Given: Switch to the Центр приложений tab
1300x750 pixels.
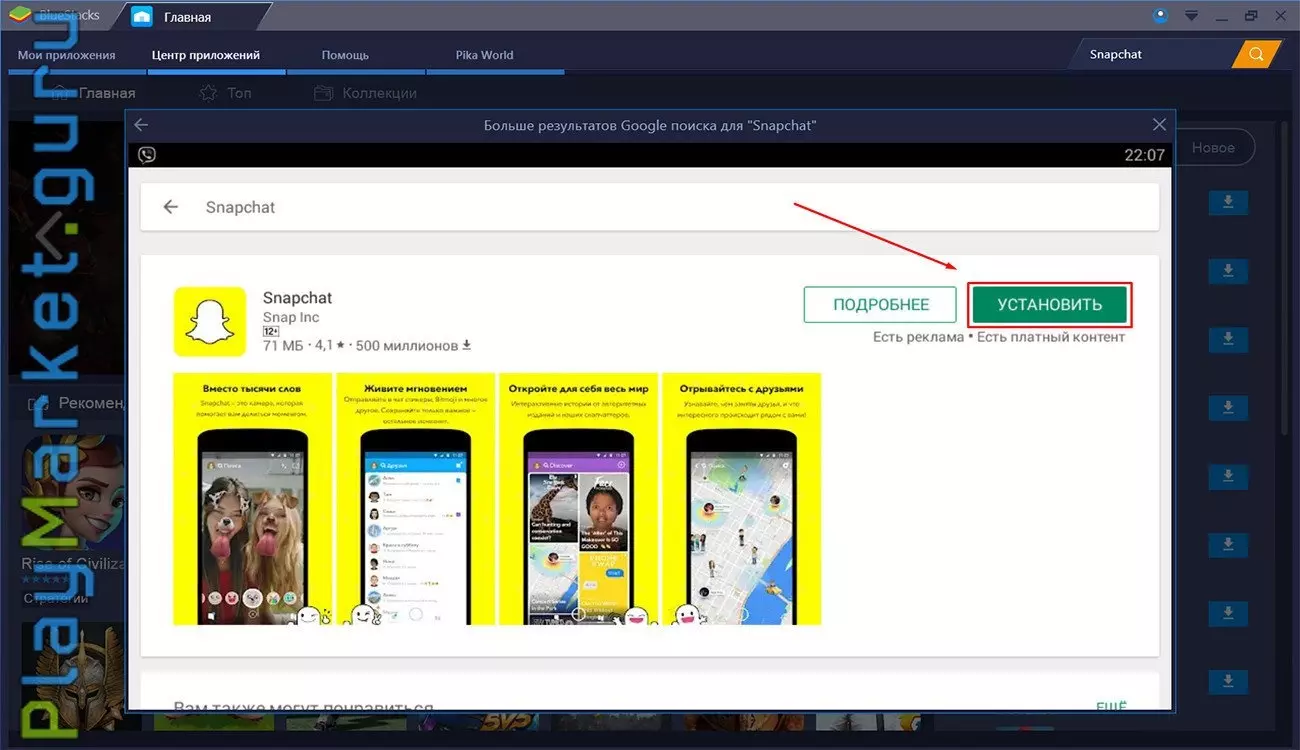Looking at the screenshot, I should (206, 55).
